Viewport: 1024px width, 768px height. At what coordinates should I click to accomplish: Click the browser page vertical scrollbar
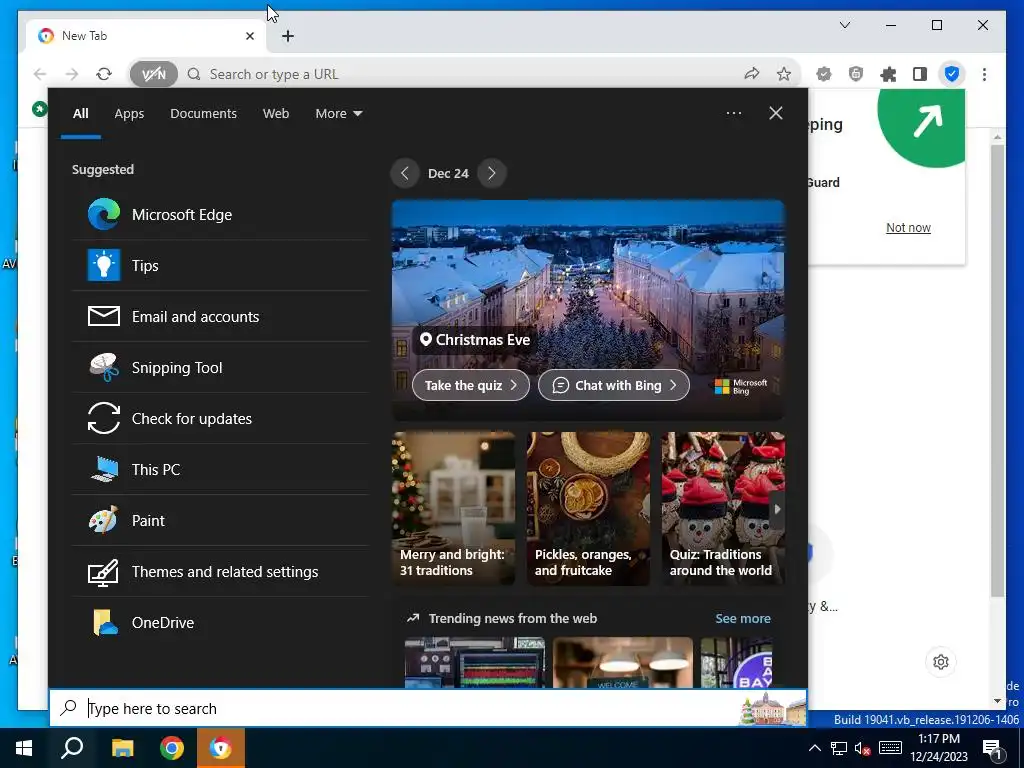point(997,369)
